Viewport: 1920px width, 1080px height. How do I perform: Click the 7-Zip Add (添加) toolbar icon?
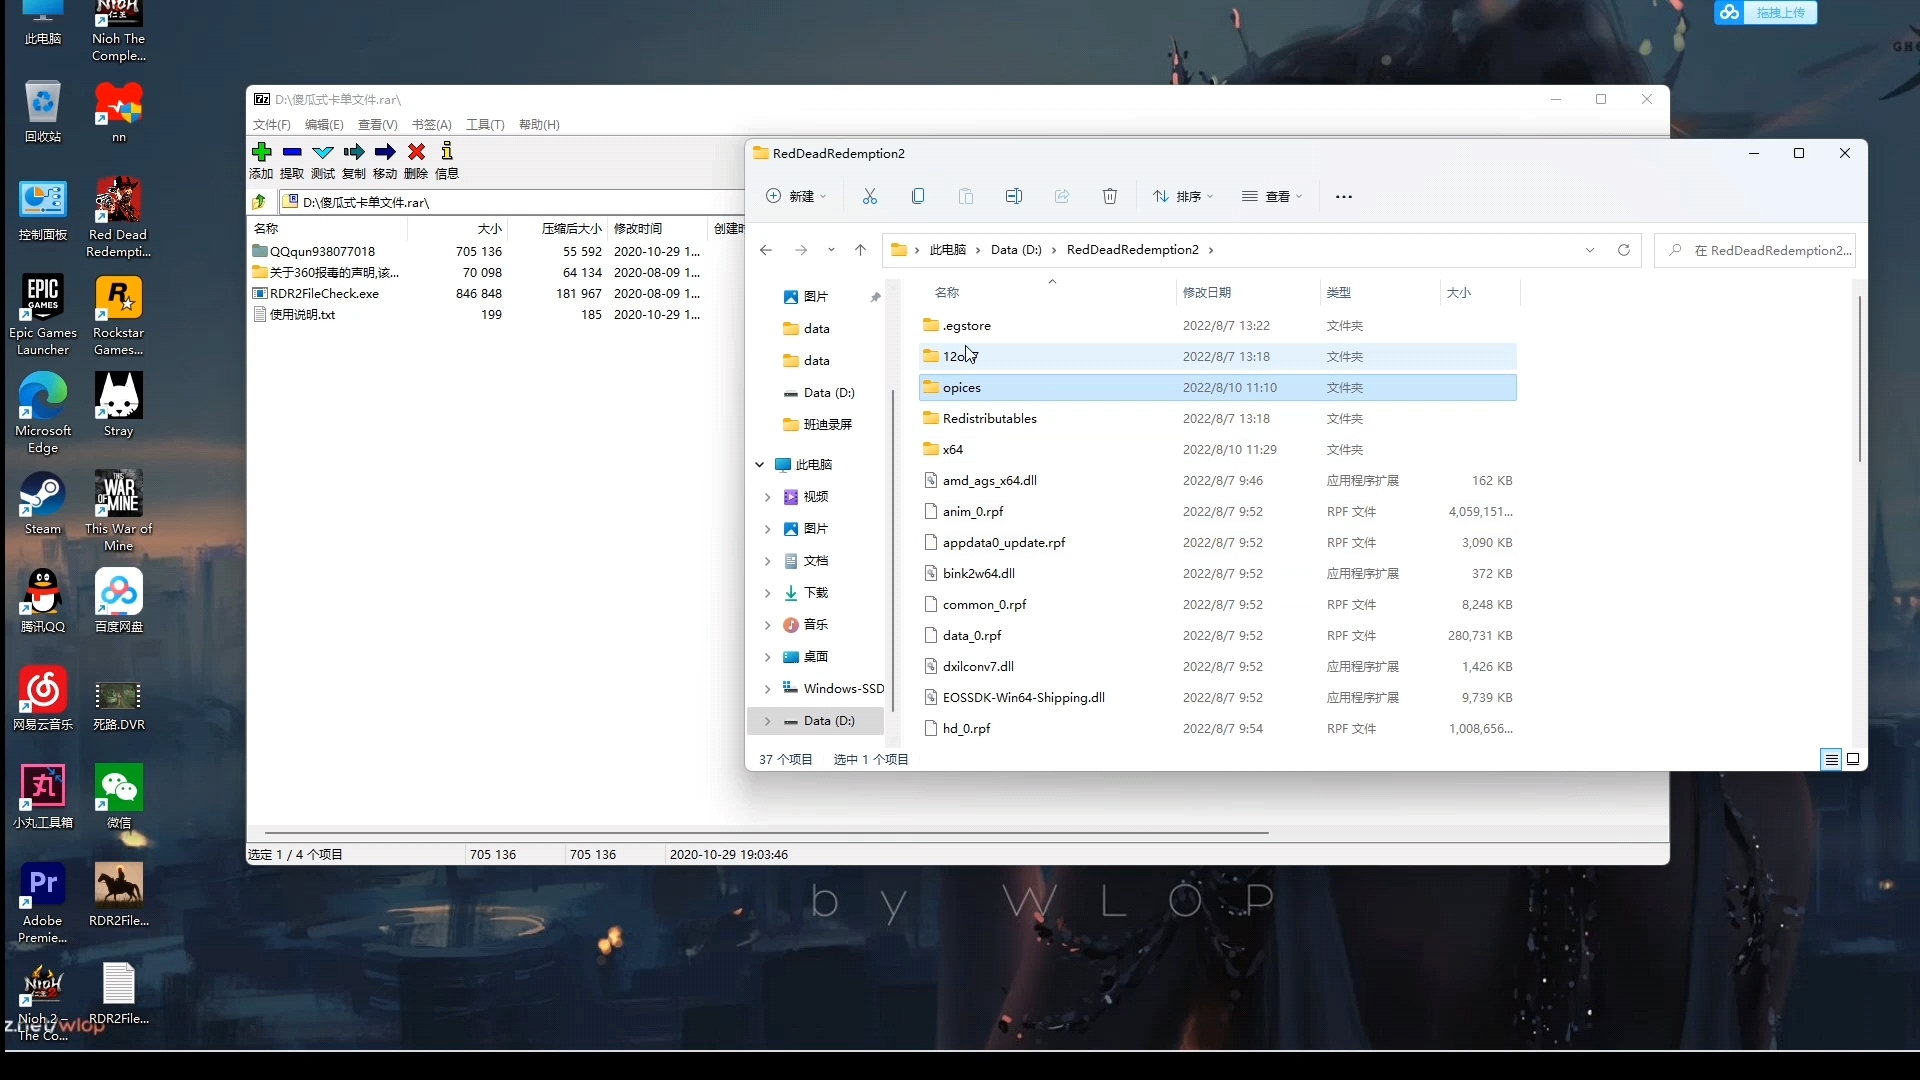coord(261,152)
